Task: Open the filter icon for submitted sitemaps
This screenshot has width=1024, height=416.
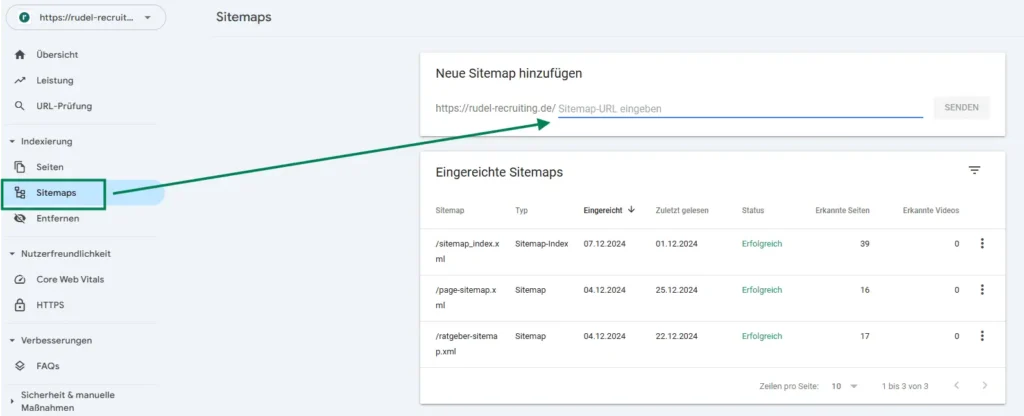Action: pos(974,171)
